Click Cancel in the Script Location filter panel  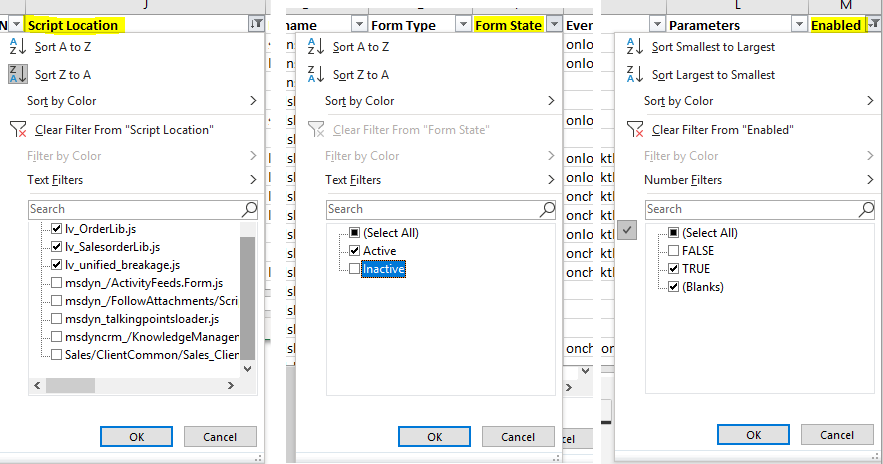coord(220,436)
